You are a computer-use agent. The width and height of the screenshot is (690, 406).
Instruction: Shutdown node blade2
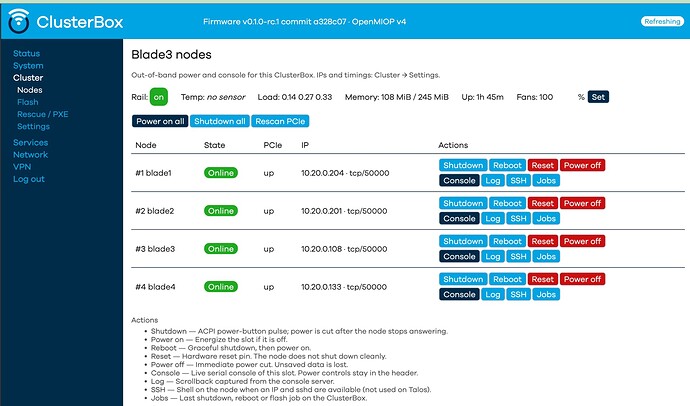tap(463, 203)
